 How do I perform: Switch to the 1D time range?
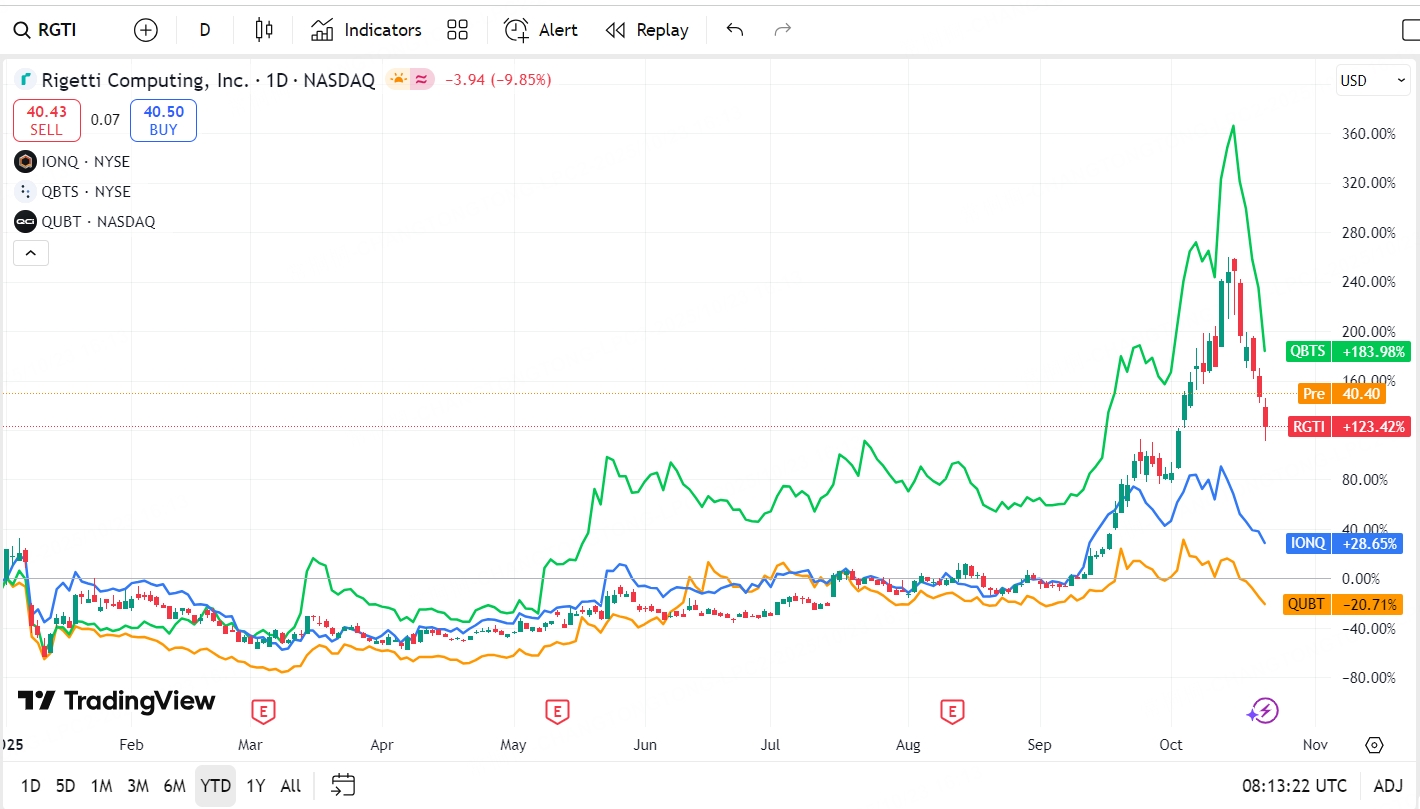click(31, 786)
